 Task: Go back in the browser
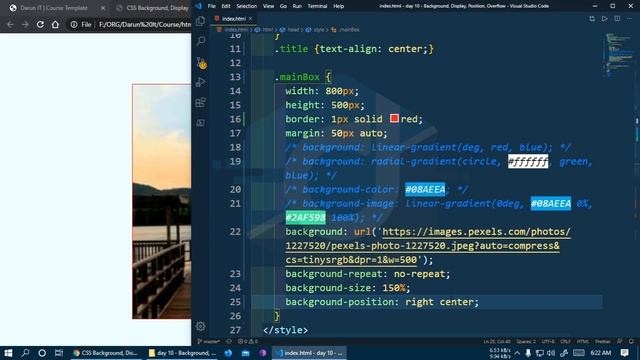pos(10,24)
